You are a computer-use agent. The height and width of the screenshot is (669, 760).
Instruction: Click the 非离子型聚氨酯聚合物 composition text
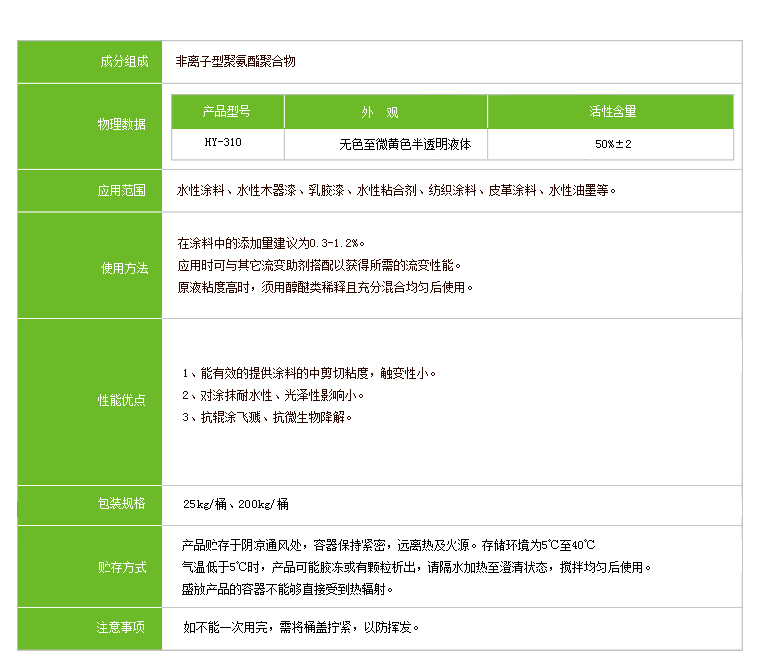click(235, 62)
